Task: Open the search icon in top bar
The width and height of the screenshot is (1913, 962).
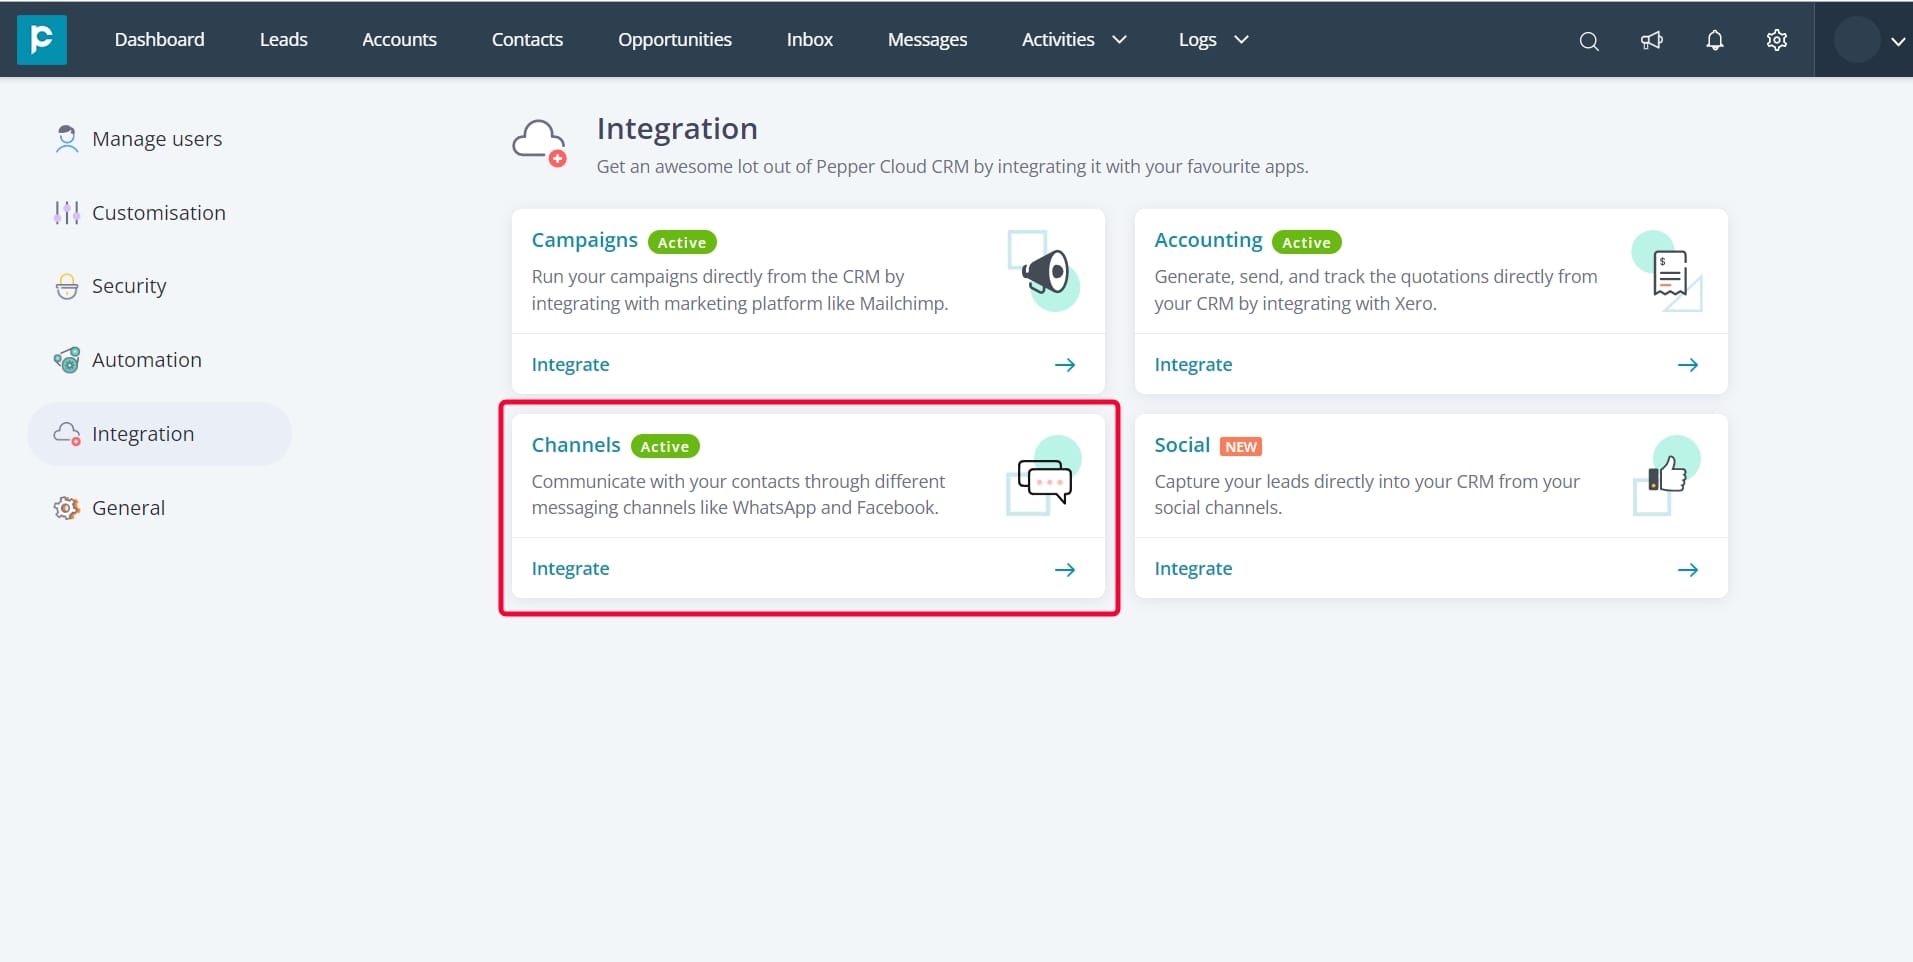Action: point(1588,41)
